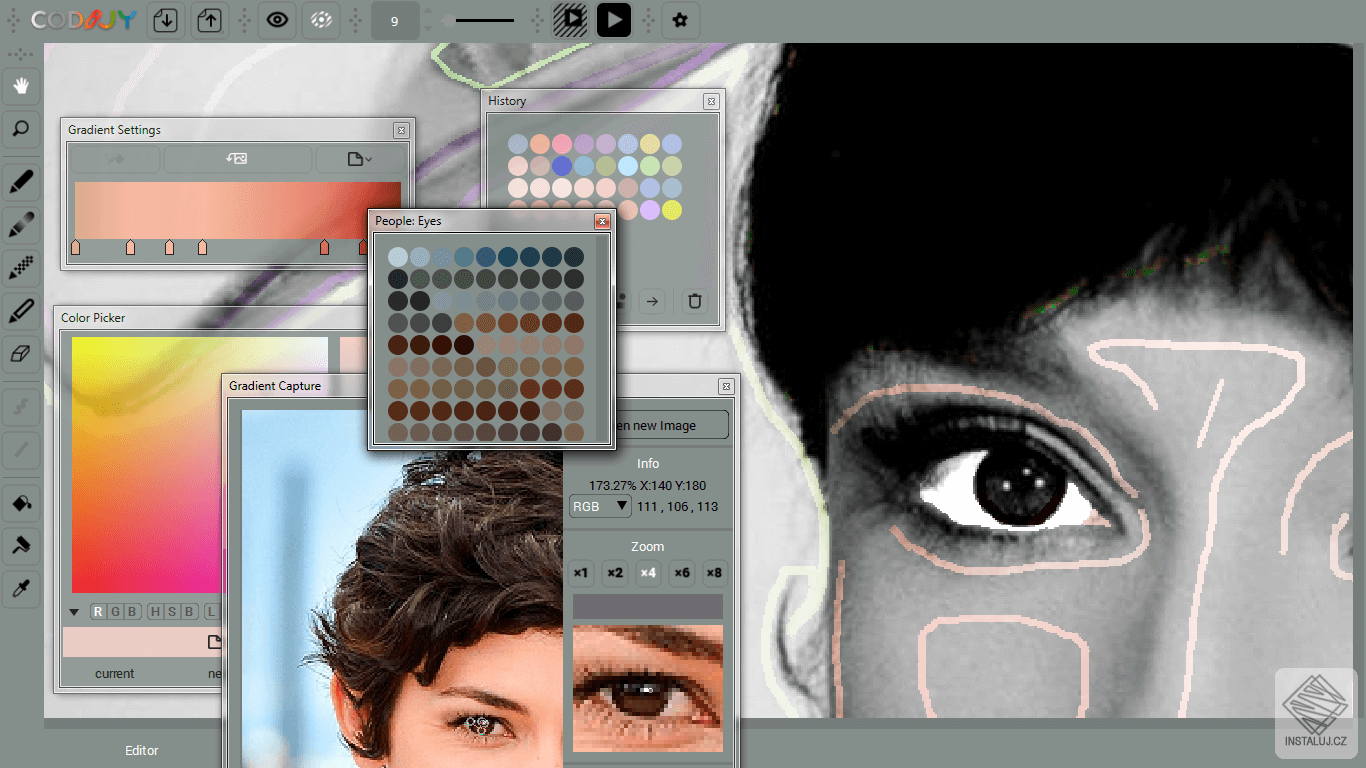
Task: Open an image with the import document icon
Action: tap(166, 20)
